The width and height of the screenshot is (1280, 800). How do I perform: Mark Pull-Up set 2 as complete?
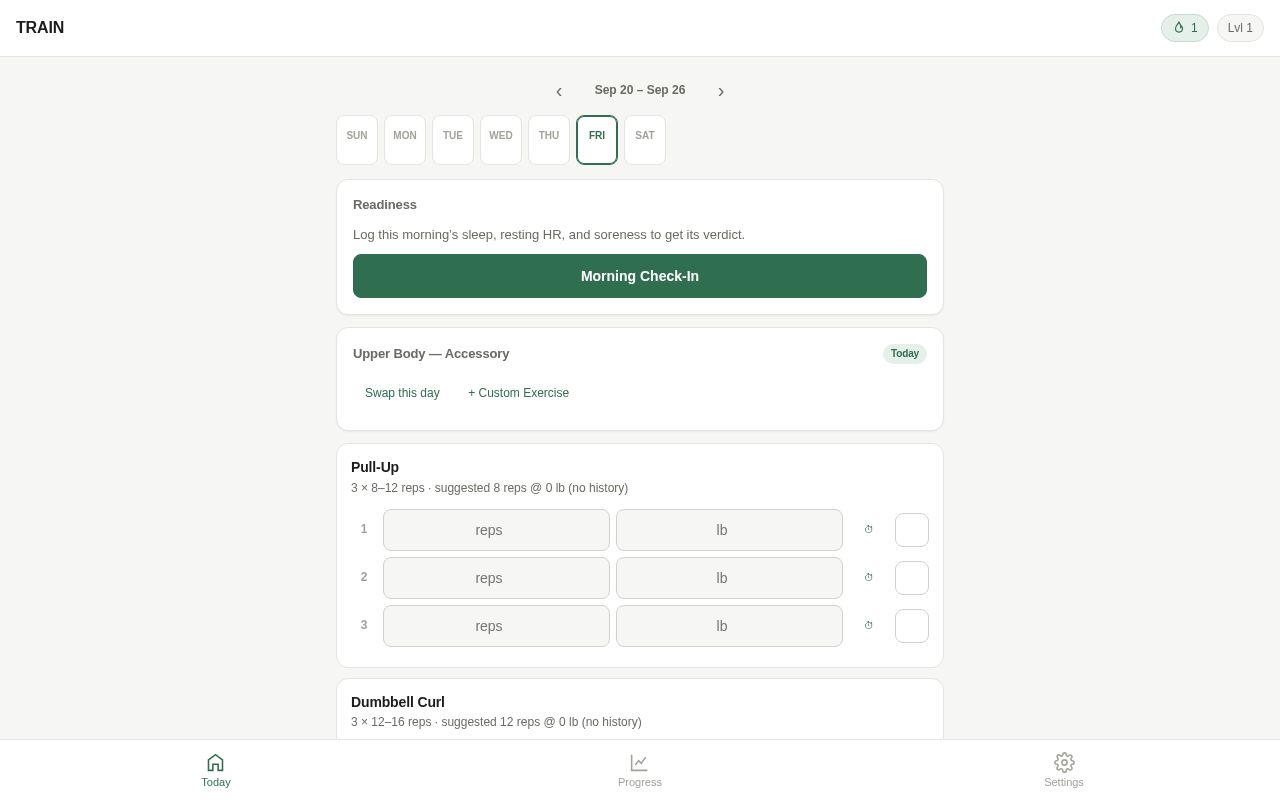[x=912, y=578]
